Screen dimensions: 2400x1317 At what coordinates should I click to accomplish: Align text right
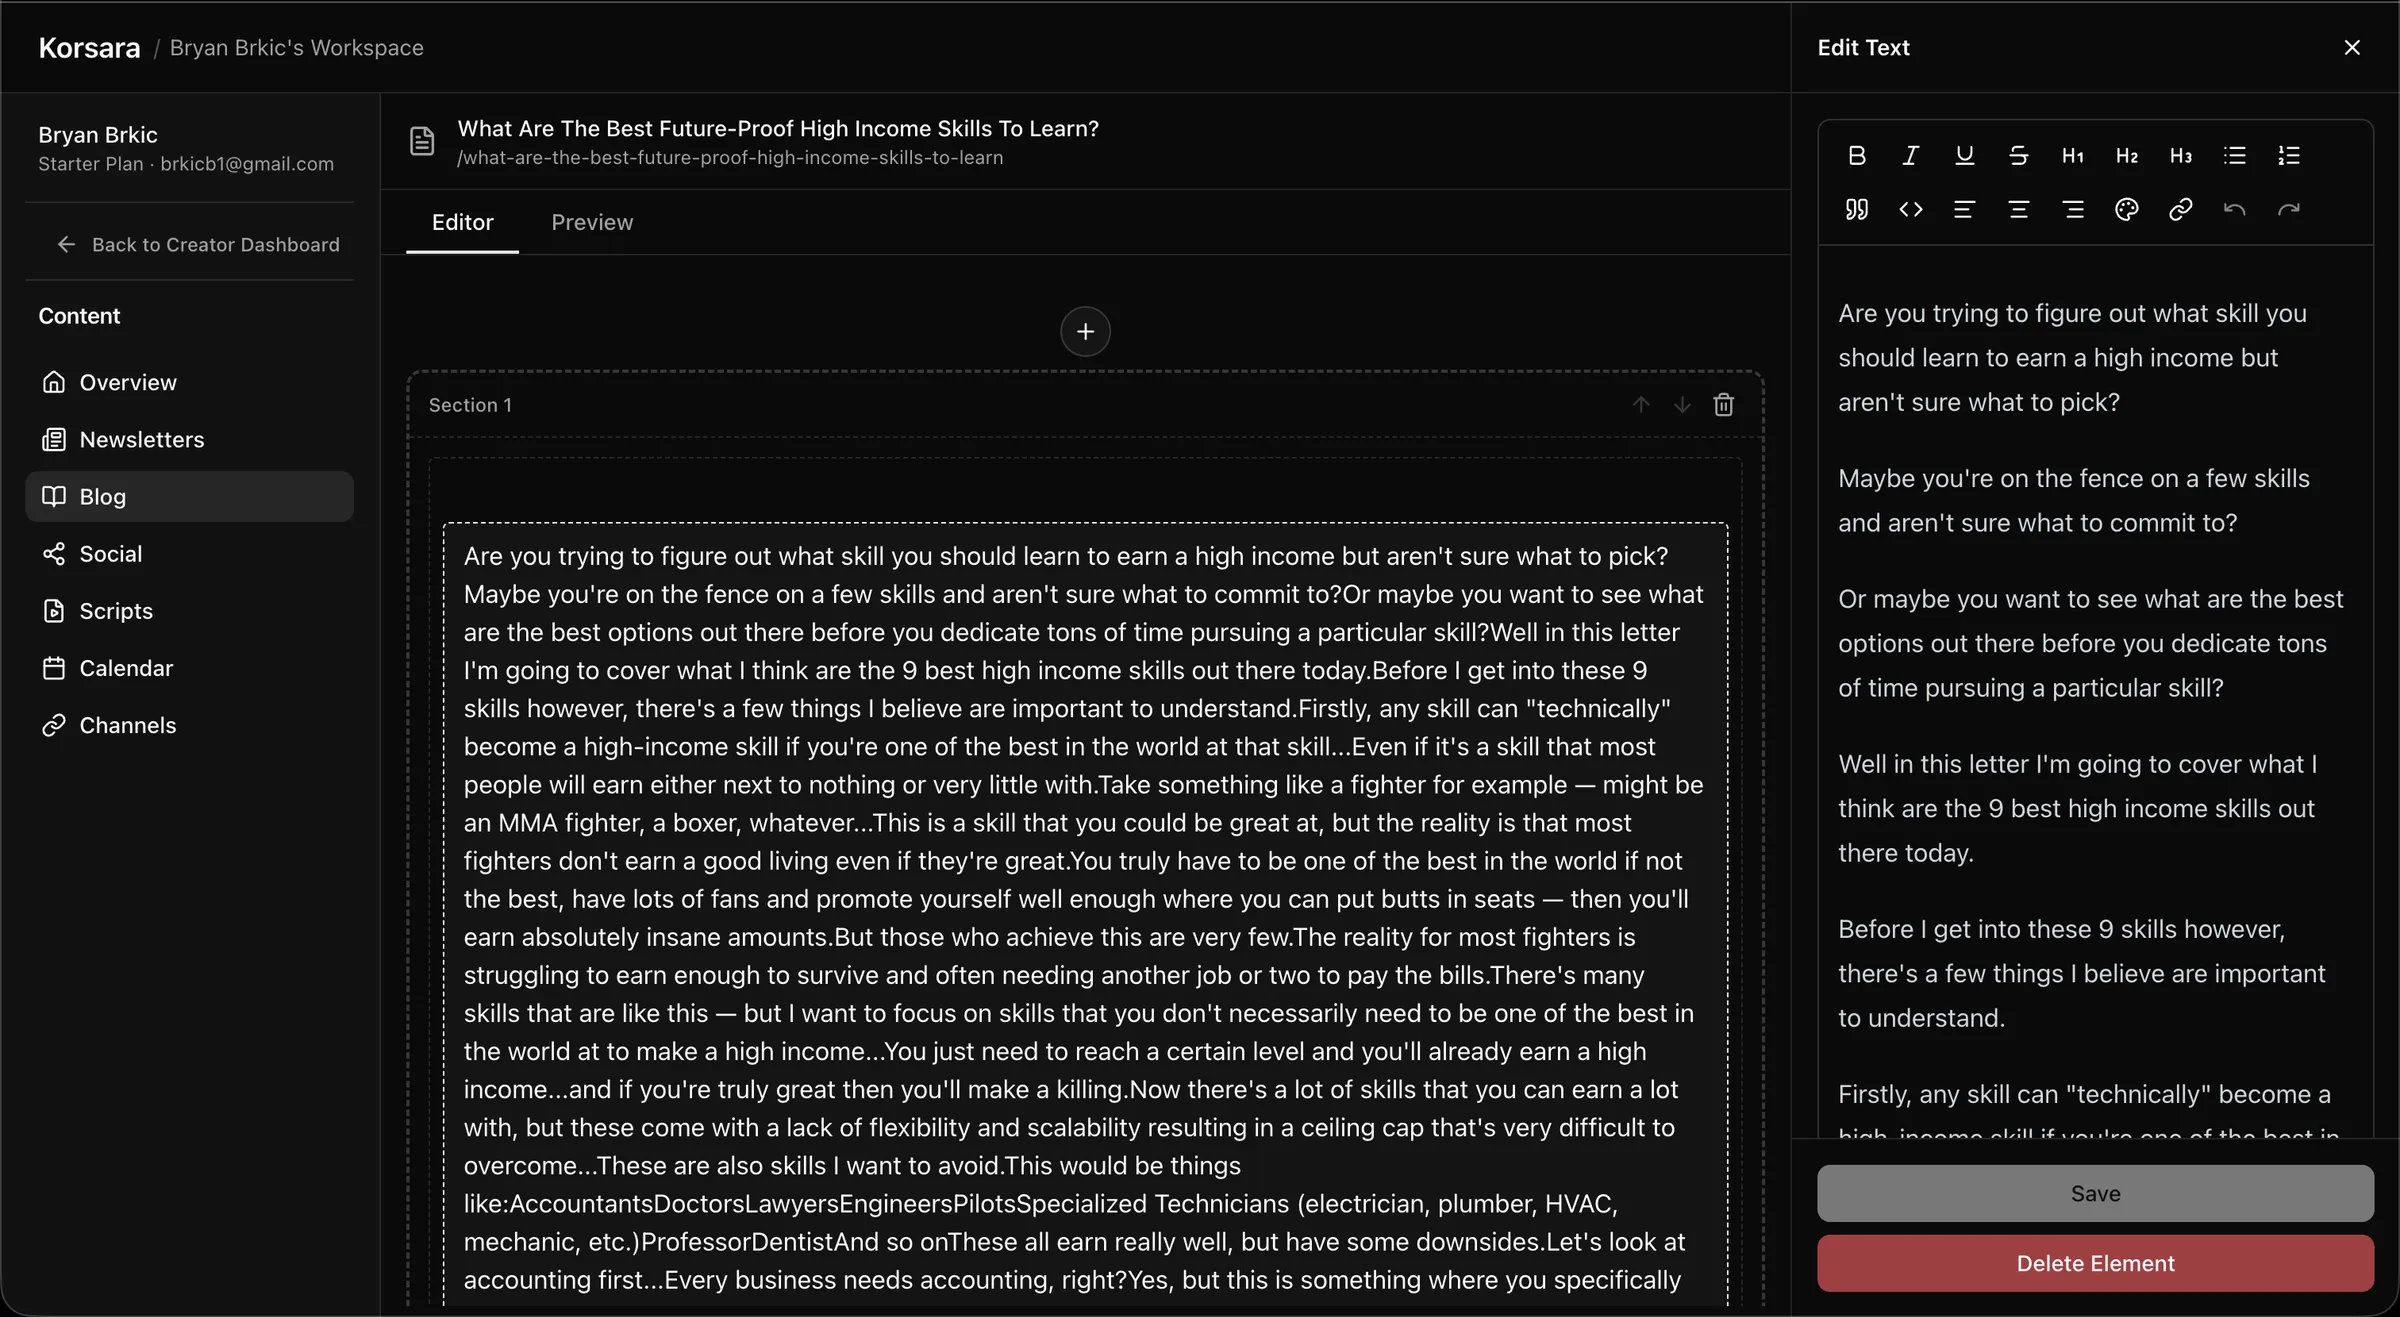[x=2072, y=209]
